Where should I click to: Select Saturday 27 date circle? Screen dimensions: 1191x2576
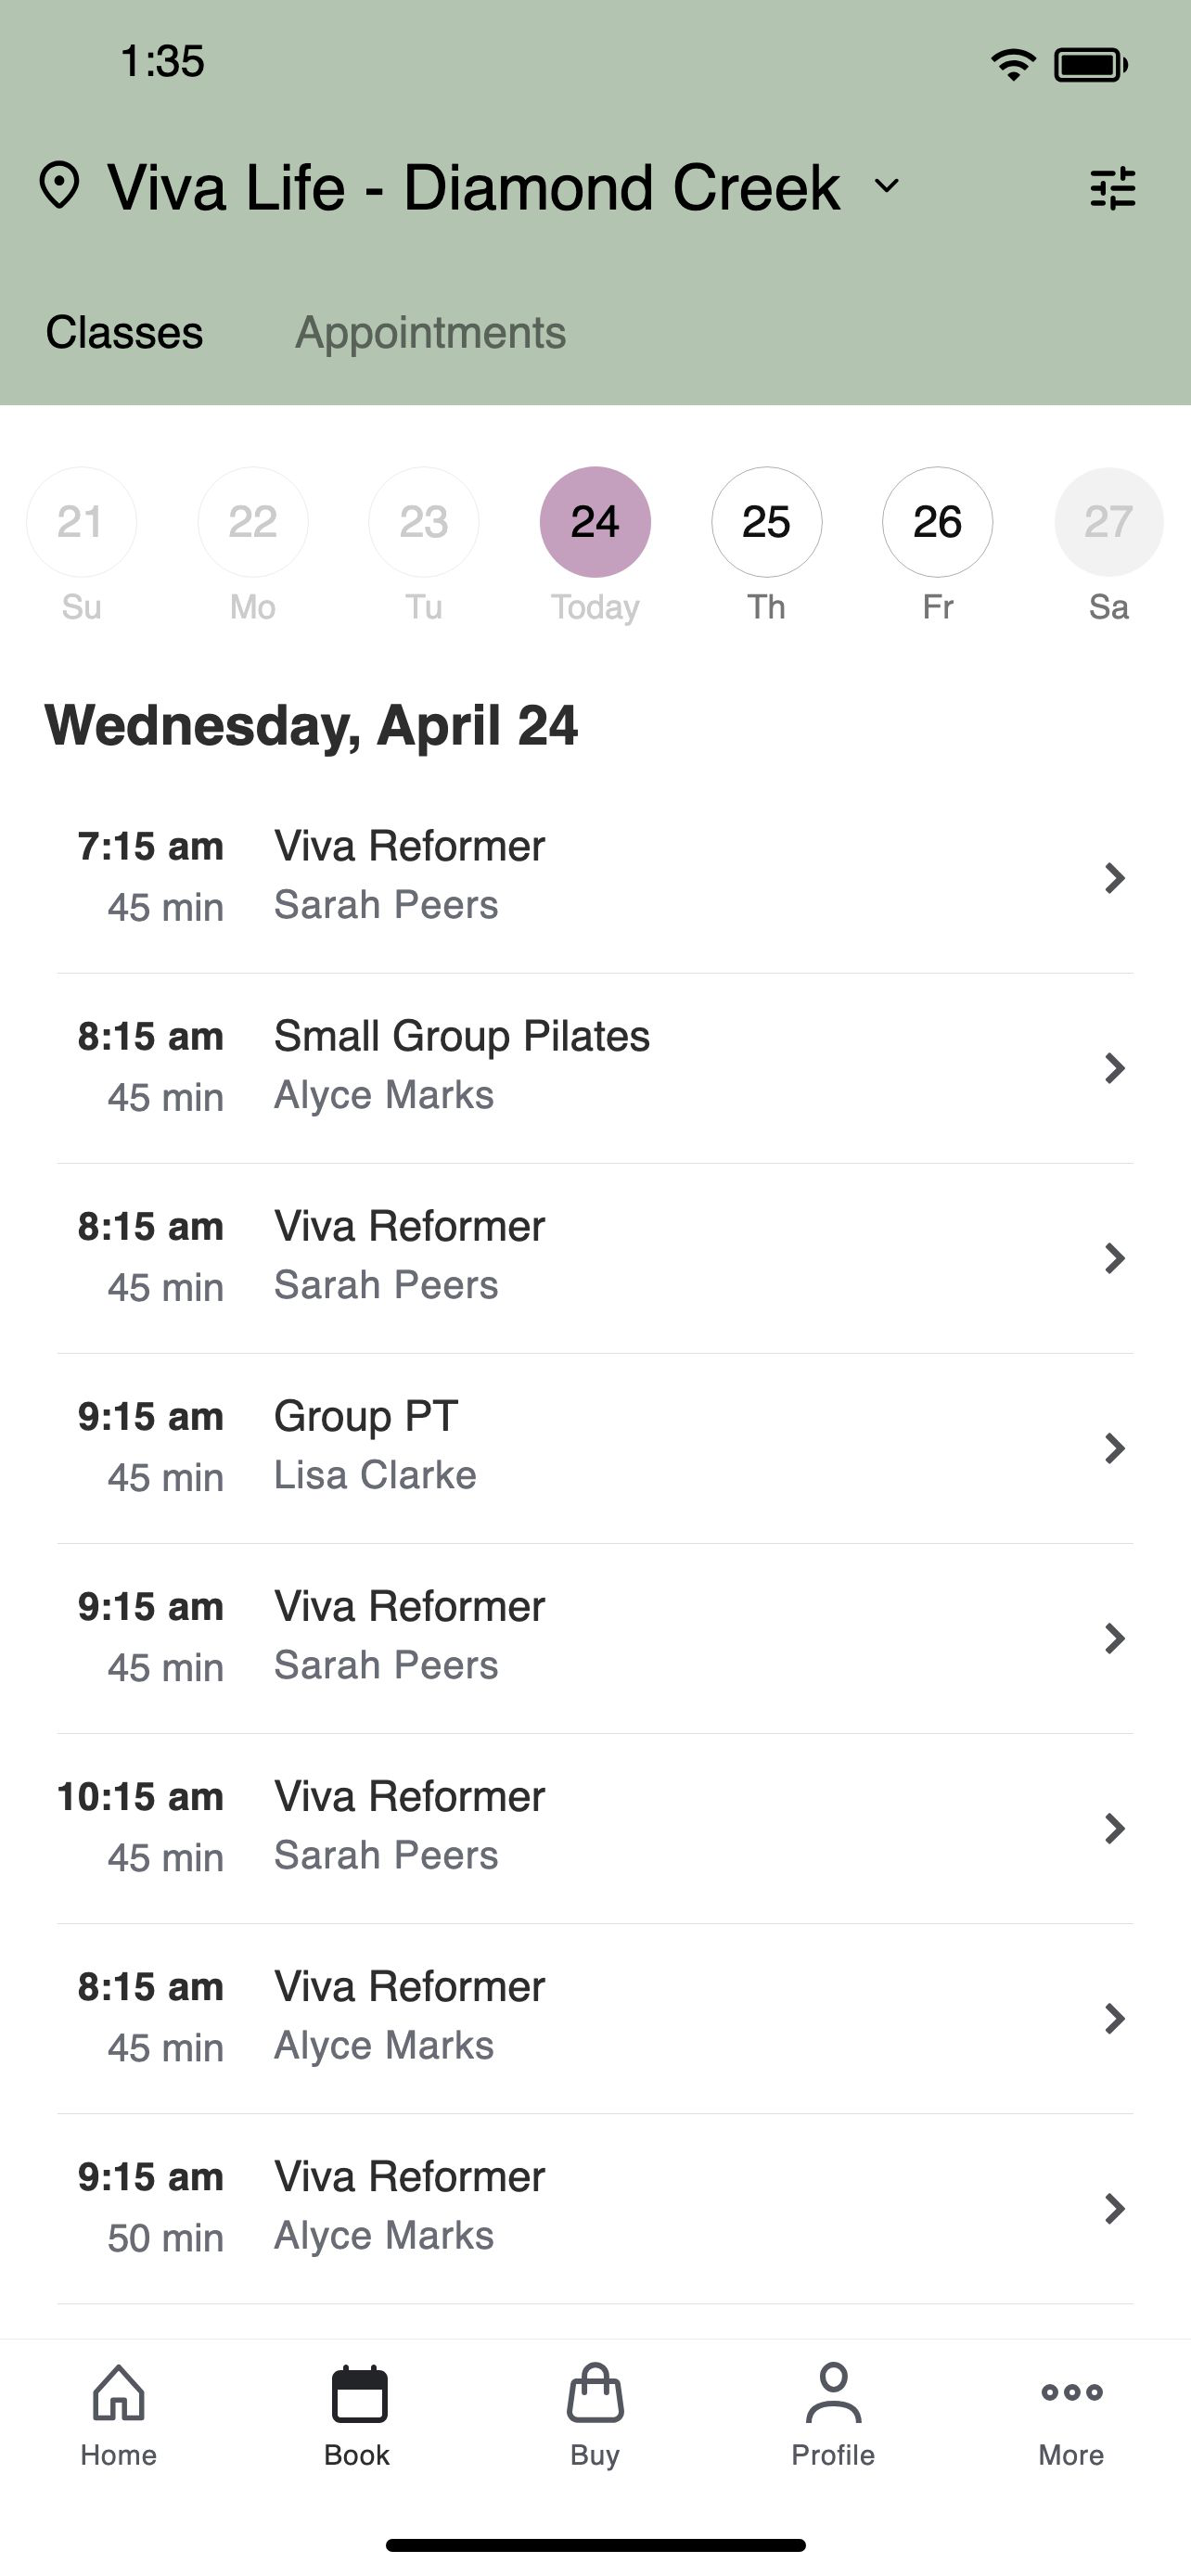[x=1109, y=522]
